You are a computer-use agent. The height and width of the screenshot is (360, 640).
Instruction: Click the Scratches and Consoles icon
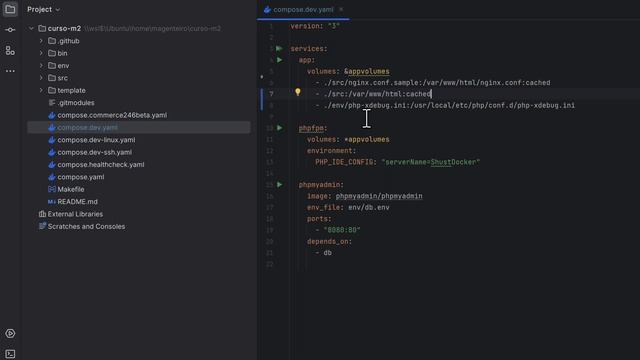pos(42,226)
